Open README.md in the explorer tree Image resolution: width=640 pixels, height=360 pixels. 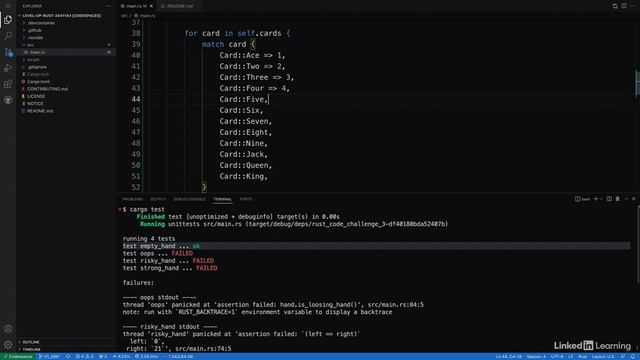coord(40,111)
